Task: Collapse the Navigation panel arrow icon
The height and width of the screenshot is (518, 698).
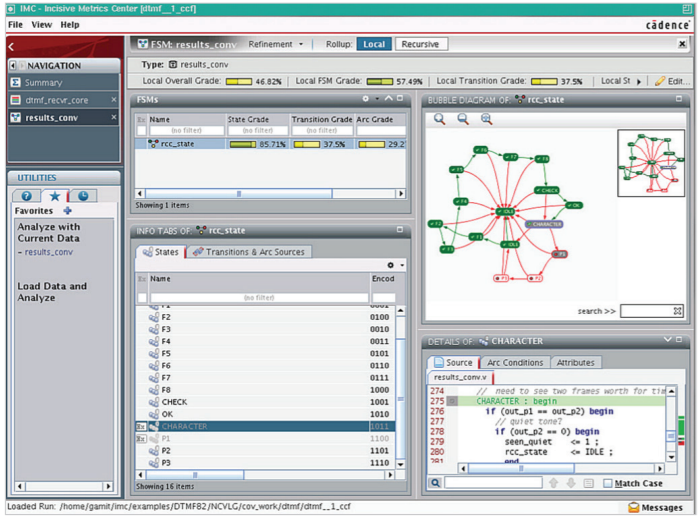Action: pos(12,65)
